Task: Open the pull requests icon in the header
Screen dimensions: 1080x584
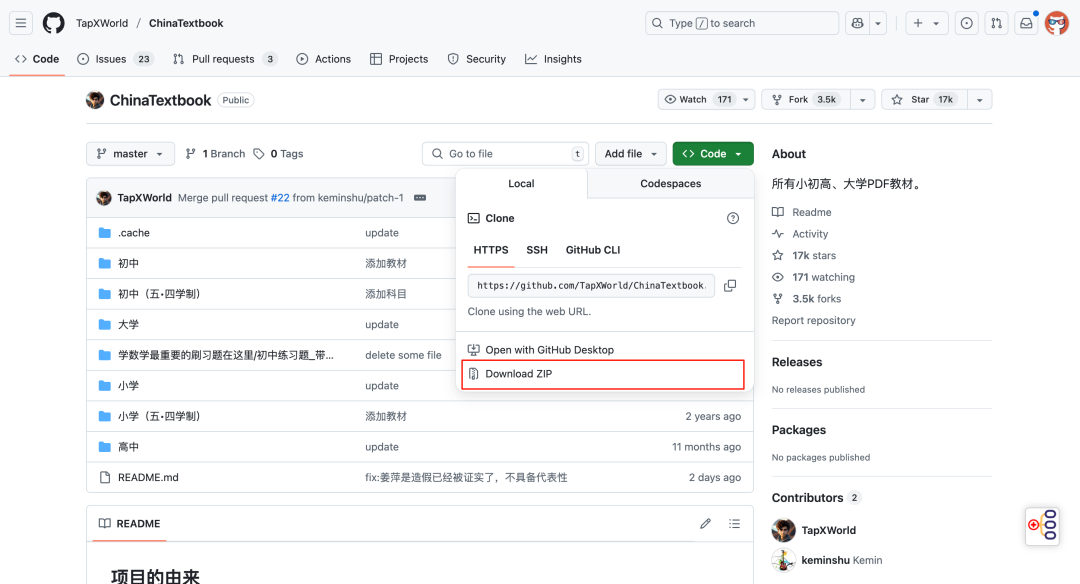Action: [x=996, y=22]
